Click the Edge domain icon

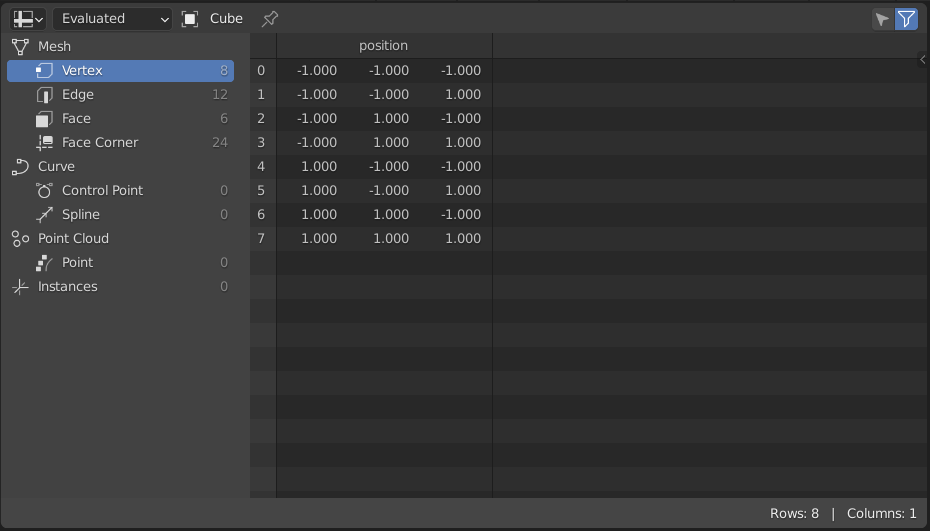[x=44, y=95]
